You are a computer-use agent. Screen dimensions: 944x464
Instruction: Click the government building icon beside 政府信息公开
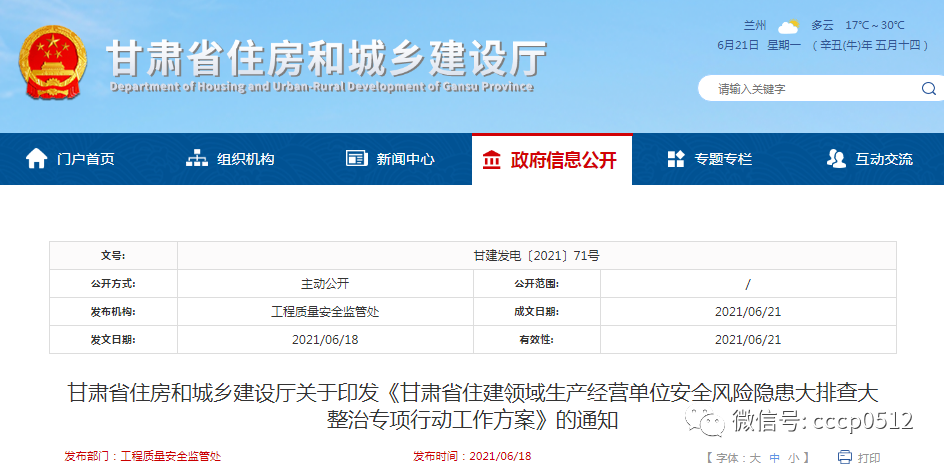click(492, 159)
